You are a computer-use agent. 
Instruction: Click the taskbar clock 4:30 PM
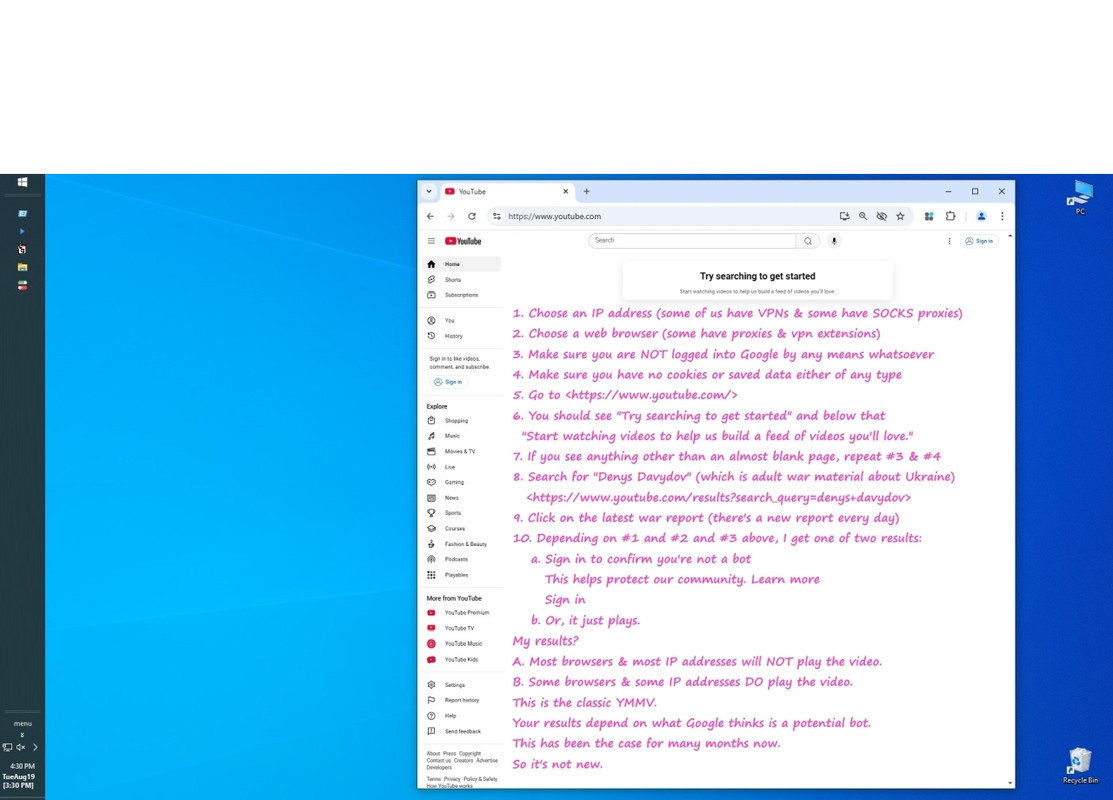[x=22, y=766]
